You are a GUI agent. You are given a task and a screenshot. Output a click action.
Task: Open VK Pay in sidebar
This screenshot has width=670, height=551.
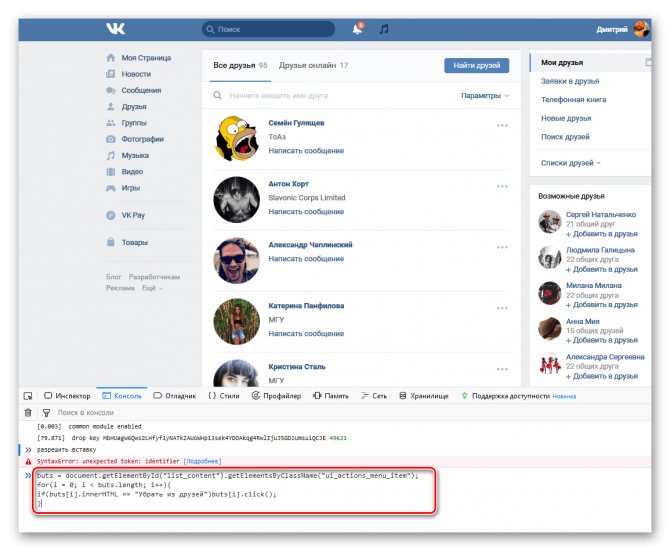[133, 215]
